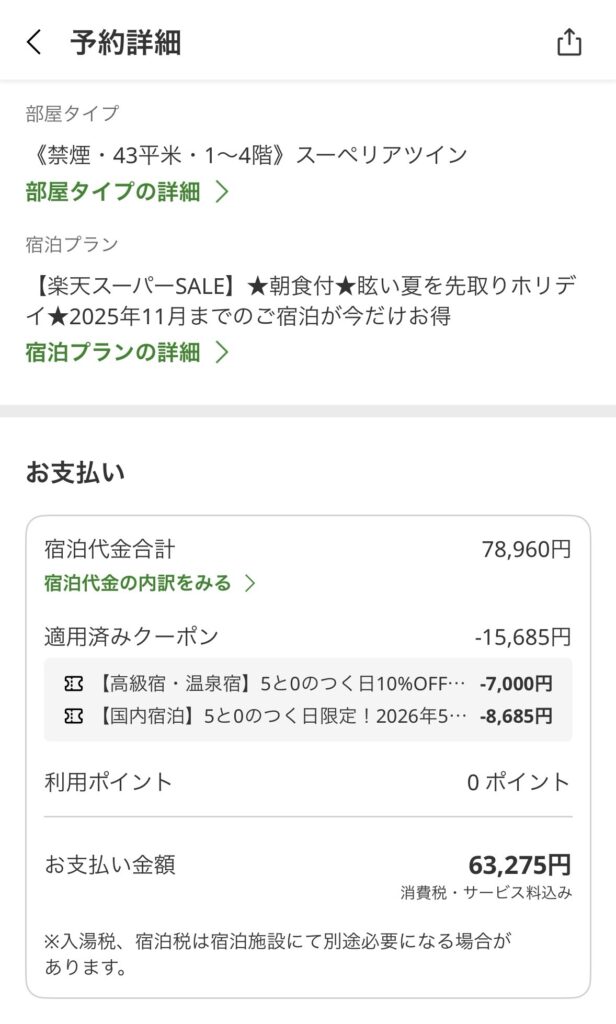Image resolution: width=616 pixels, height=1024 pixels.
Task: Tap the back arrow in header
Action: tap(35, 42)
